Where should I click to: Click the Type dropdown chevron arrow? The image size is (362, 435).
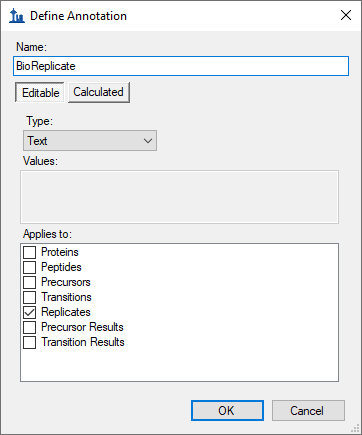pyautogui.click(x=148, y=141)
